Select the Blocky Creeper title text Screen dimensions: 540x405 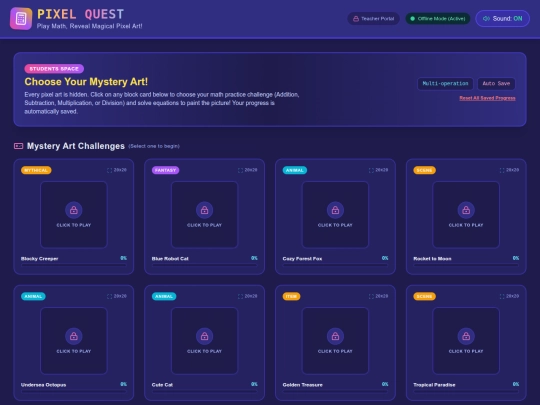coord(40,259)
